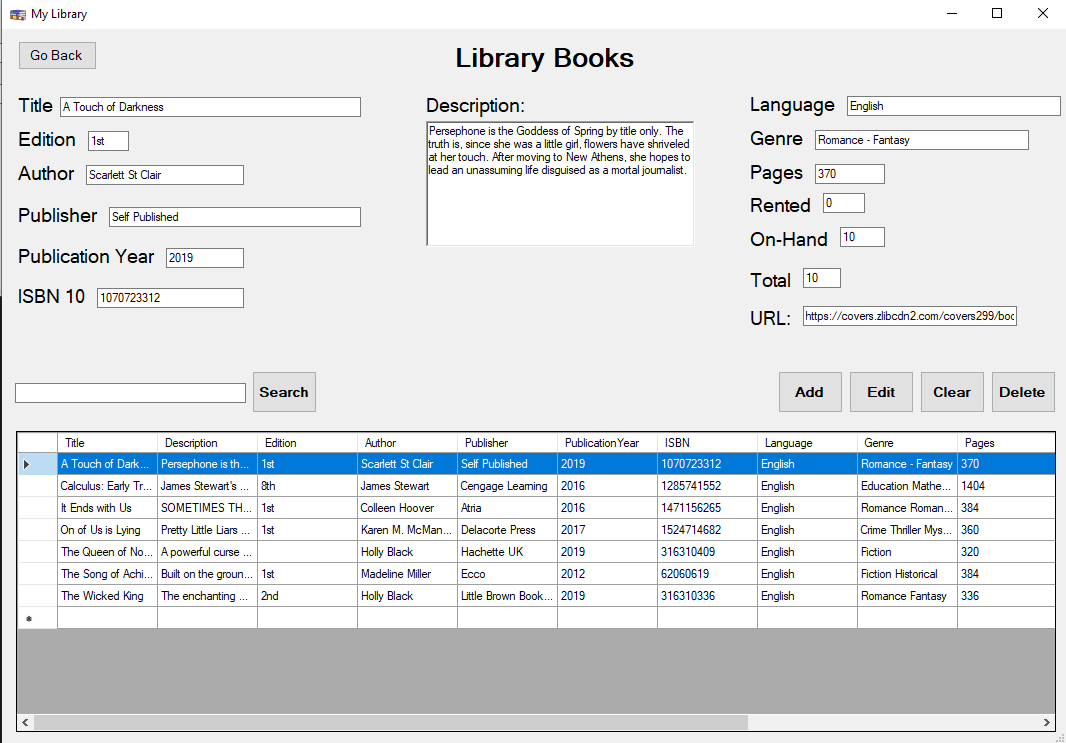Click Add to insert a new book
1066x743 pixels.
point(810,392)
